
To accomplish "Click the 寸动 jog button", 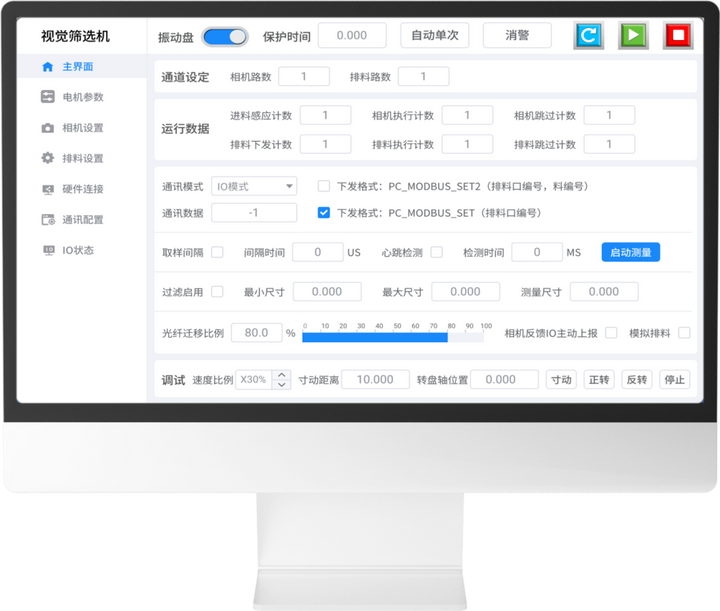I will point(561,380).
